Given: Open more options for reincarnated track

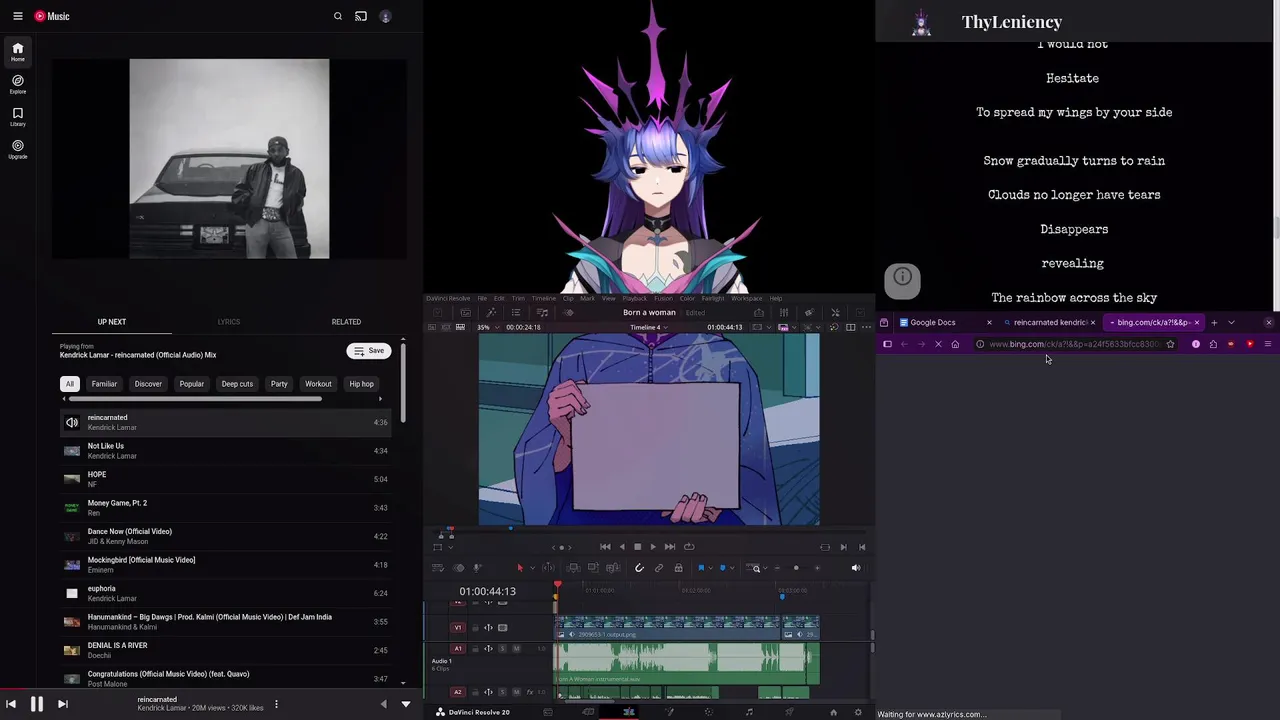Looking at the screenshot, I should click(x=276, y=704).
